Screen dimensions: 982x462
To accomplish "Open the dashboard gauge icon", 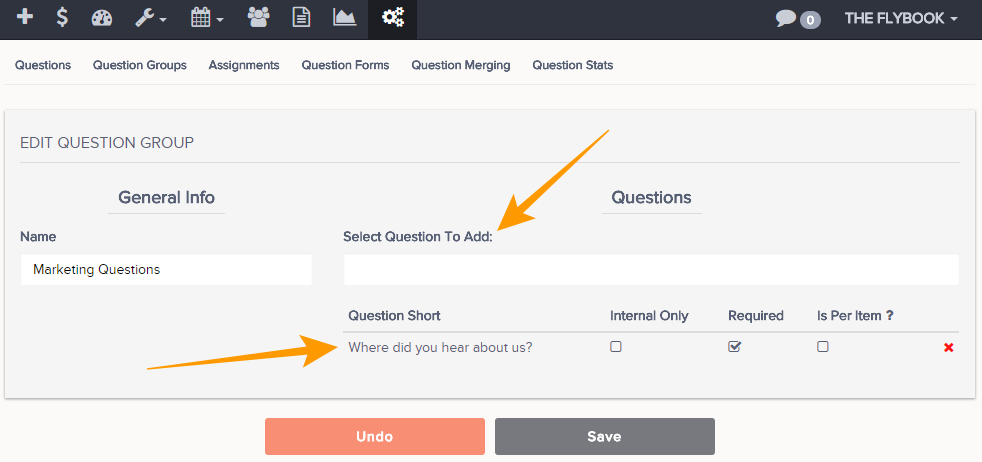I will point(101,18).
